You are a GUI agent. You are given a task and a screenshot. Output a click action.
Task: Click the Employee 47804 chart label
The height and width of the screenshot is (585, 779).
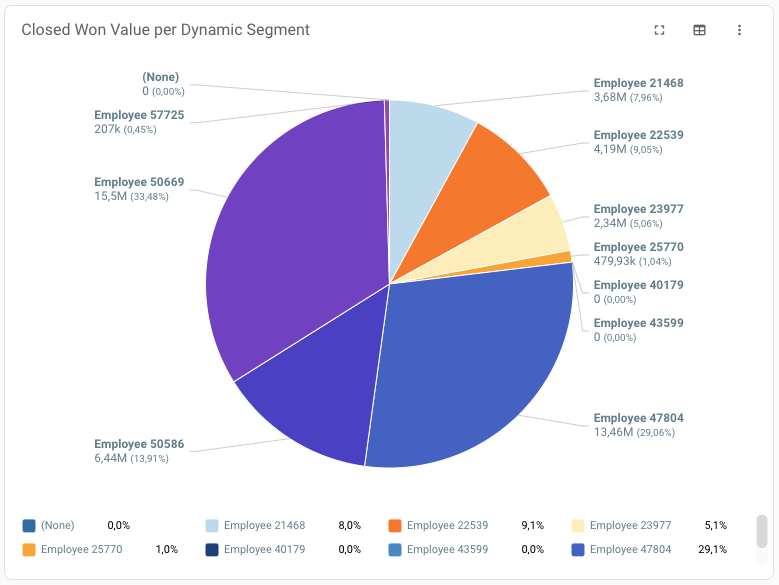[638, 418]
